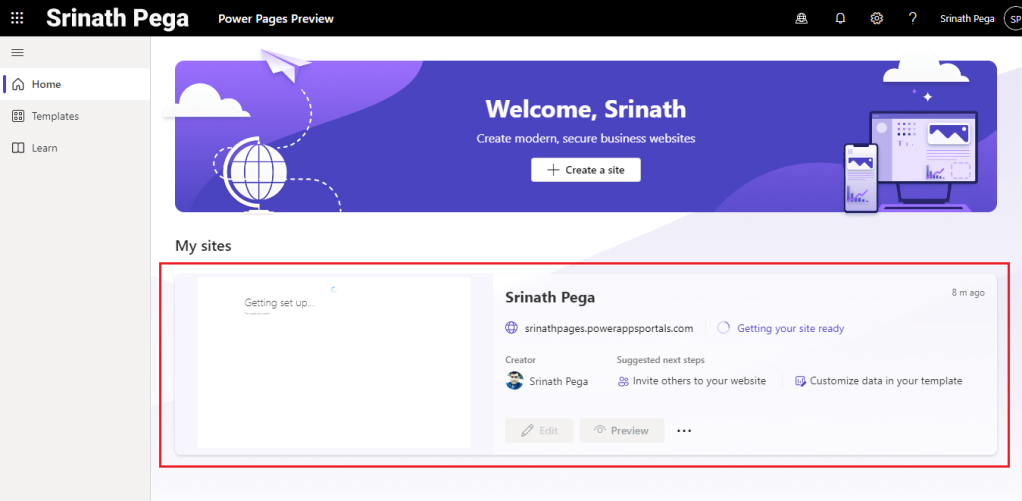Click the Preview button on site card

(621, 430)
